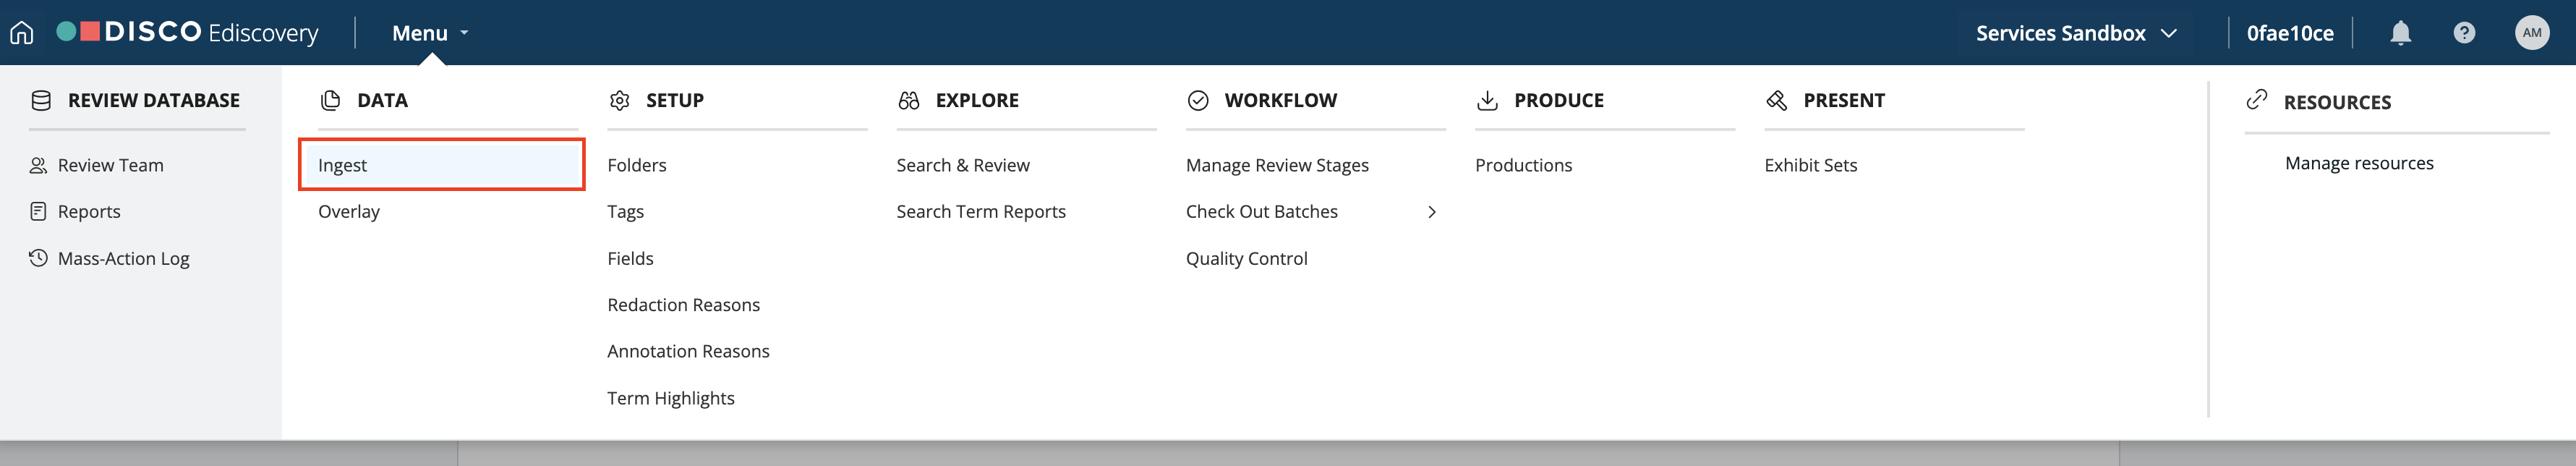The width and height of the screenshot is (2576, 466).
Task: Open the AM user avatar
Action: [2531, 33]
